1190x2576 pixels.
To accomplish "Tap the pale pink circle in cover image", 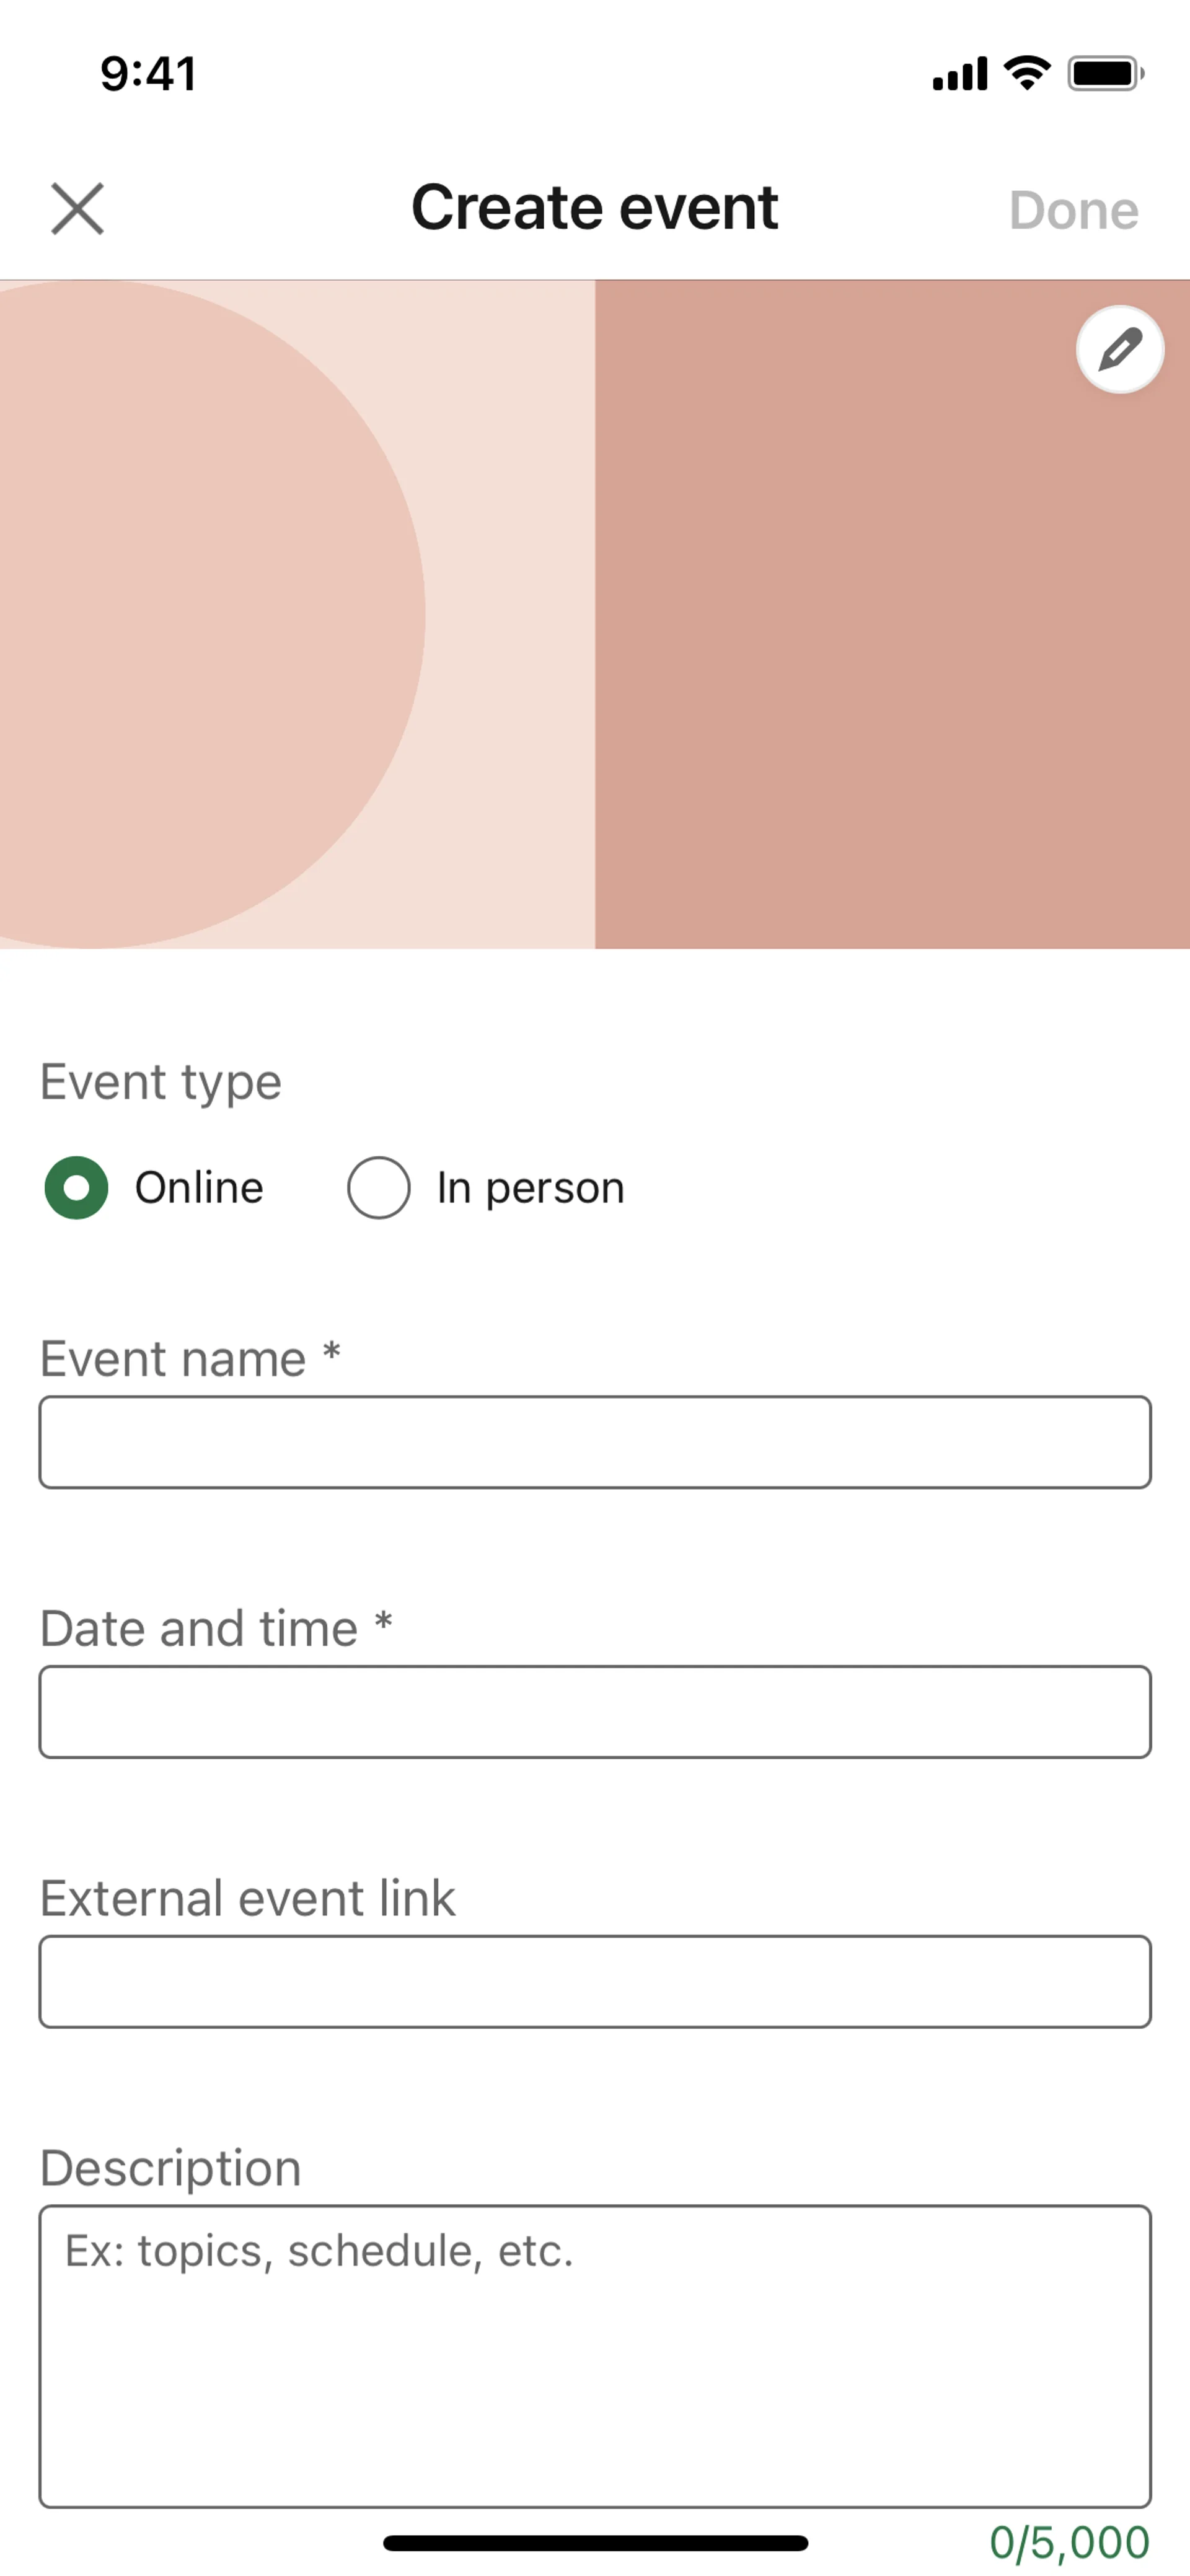I will [x=200, y=615].
